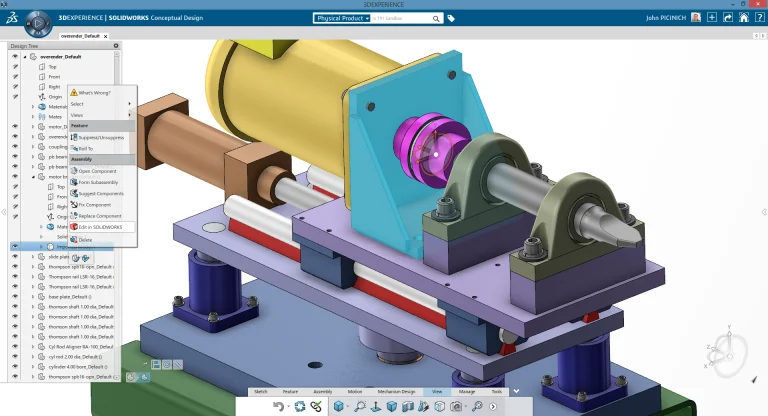Click the section view icon
Image resolution: width=768 pixels, height=416 pixels.
click(407, 406)
